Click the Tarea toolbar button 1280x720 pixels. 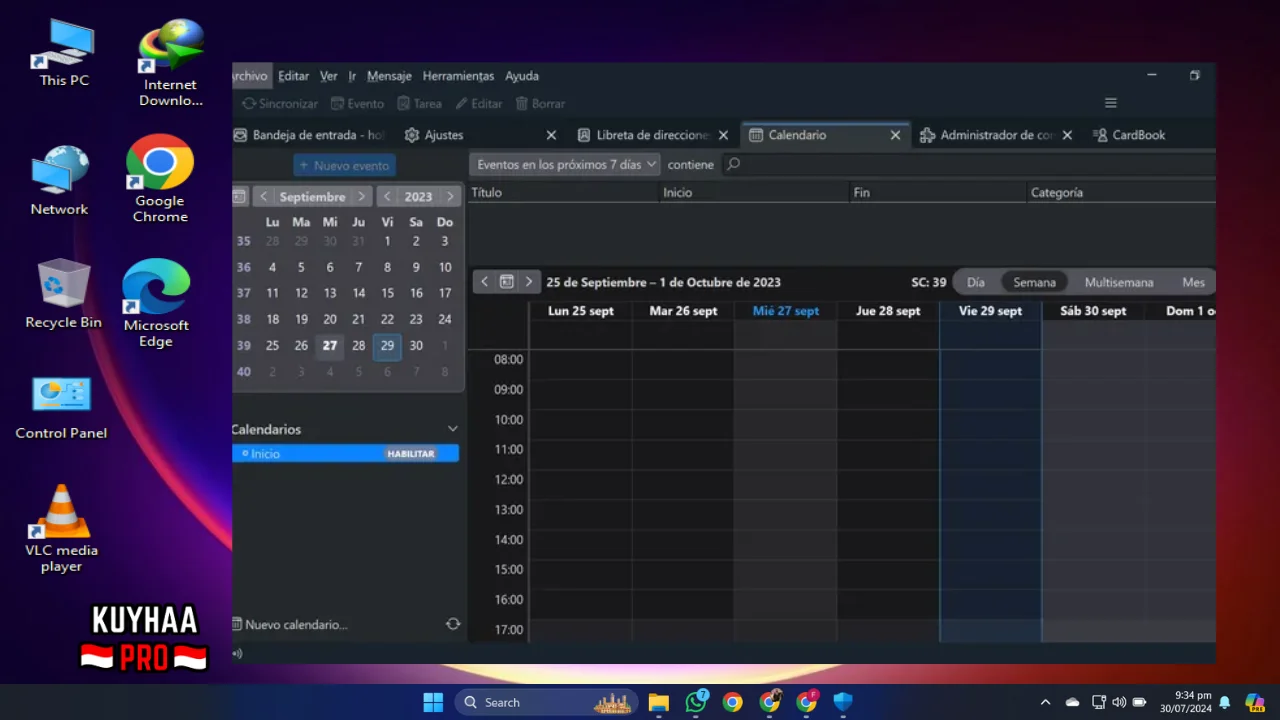(x=419, y=104)
